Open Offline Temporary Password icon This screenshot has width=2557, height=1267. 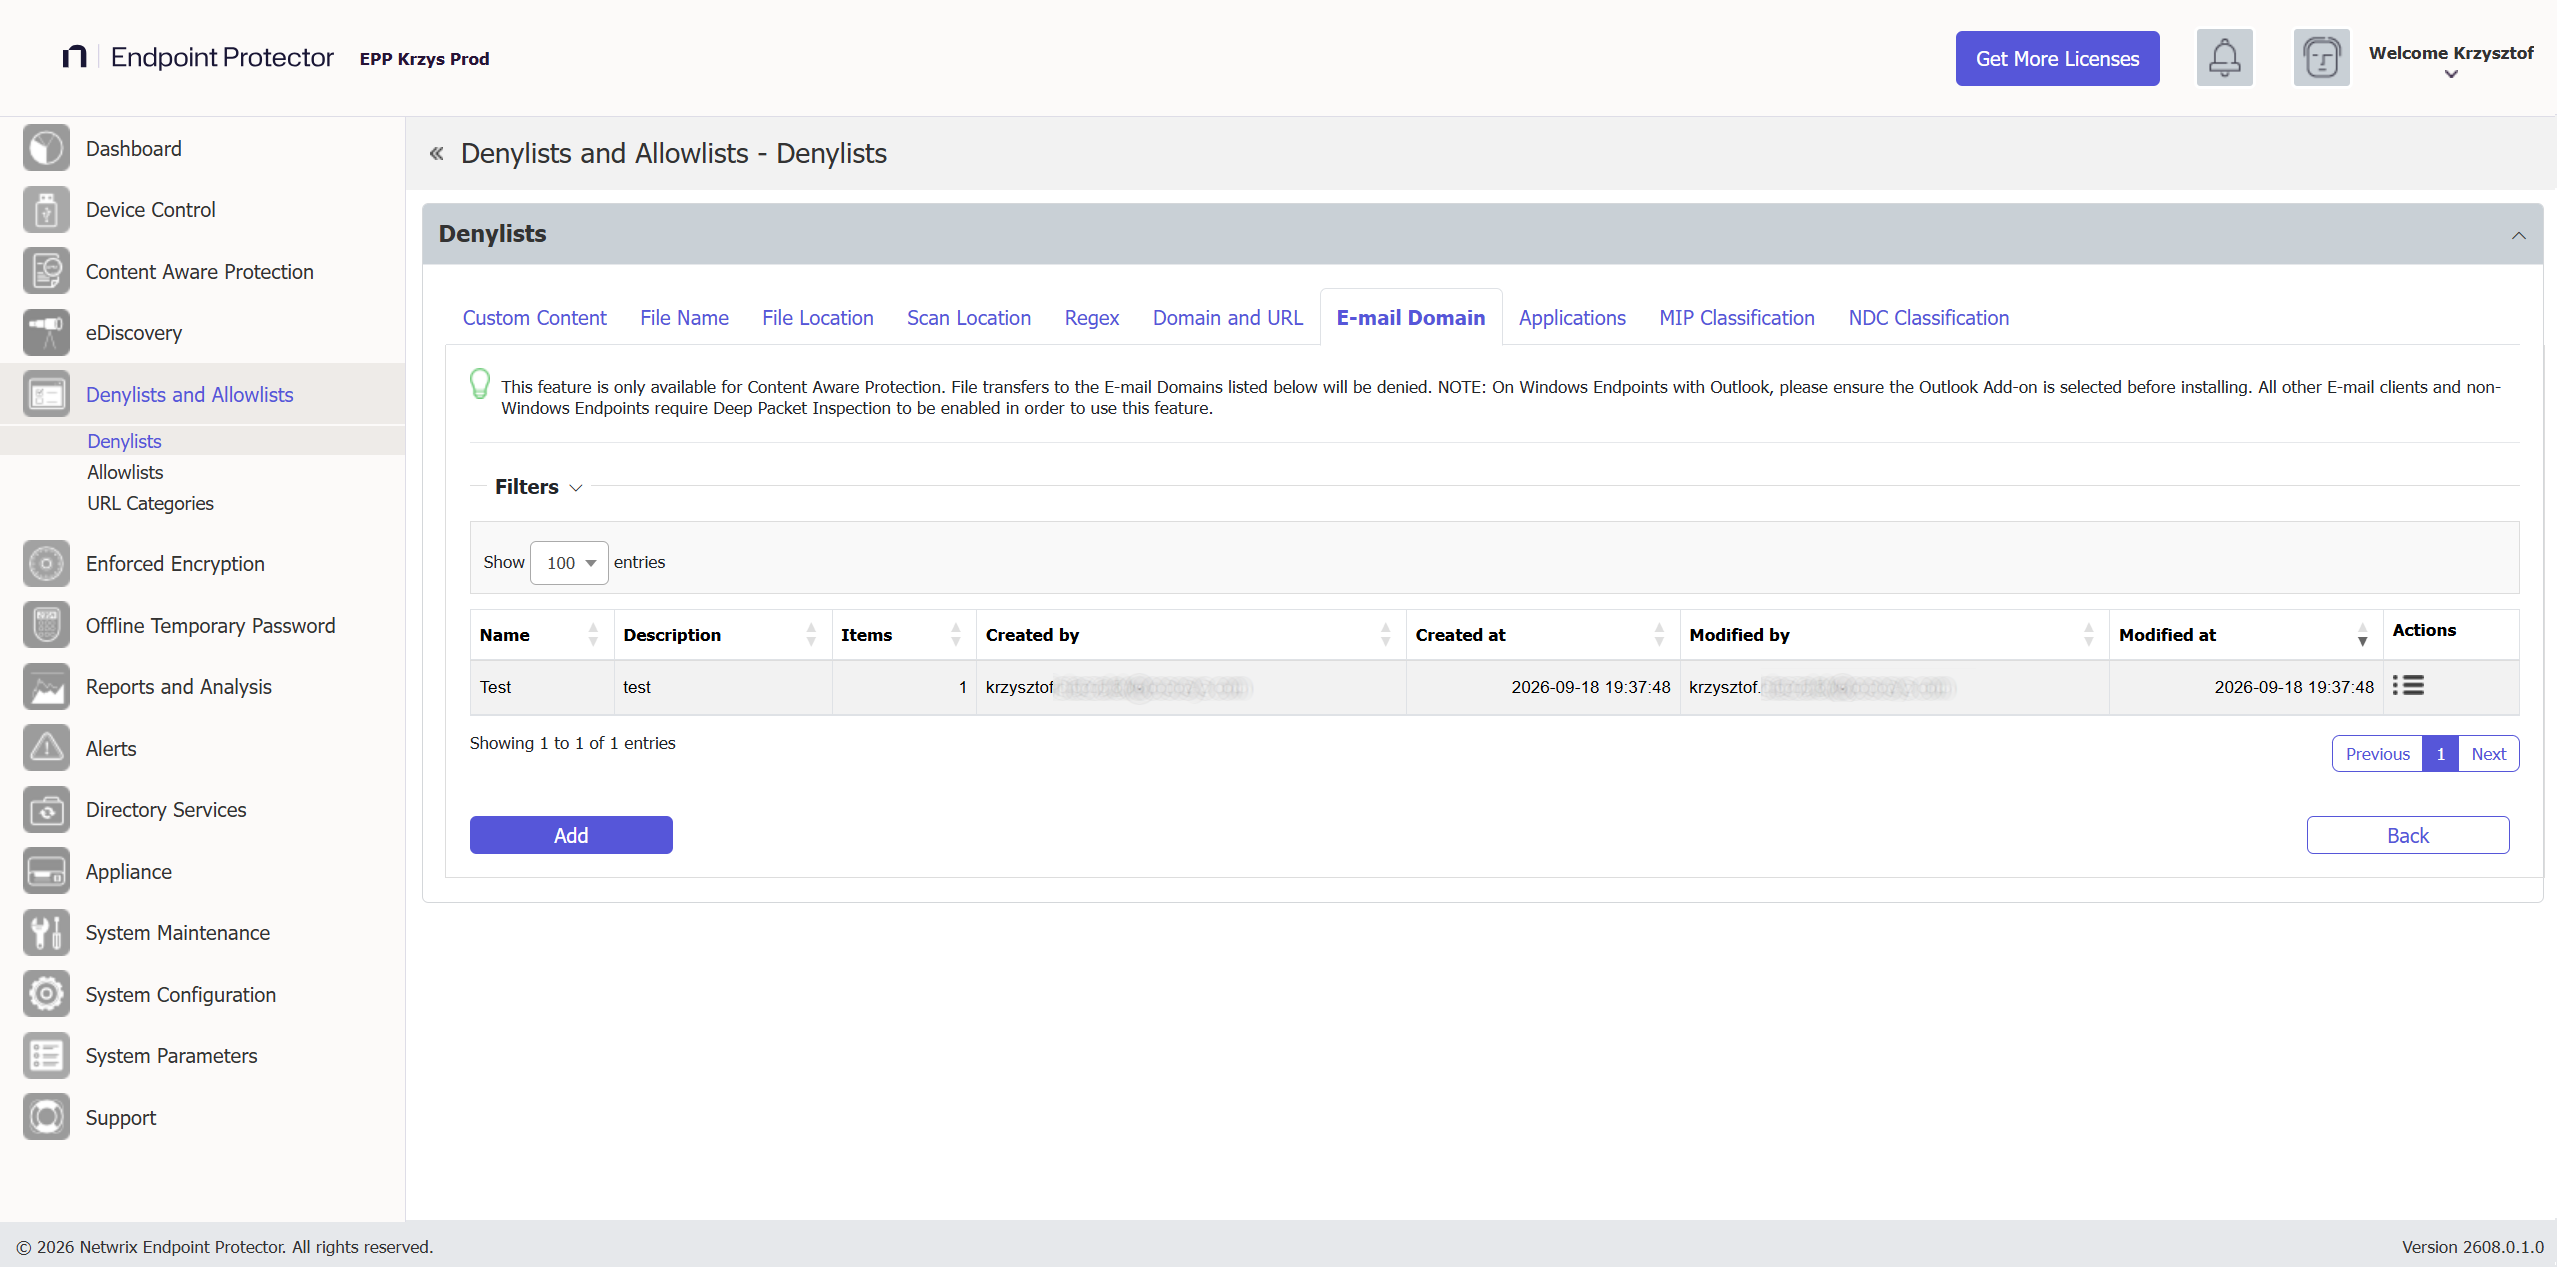click(x=46, y=625)
